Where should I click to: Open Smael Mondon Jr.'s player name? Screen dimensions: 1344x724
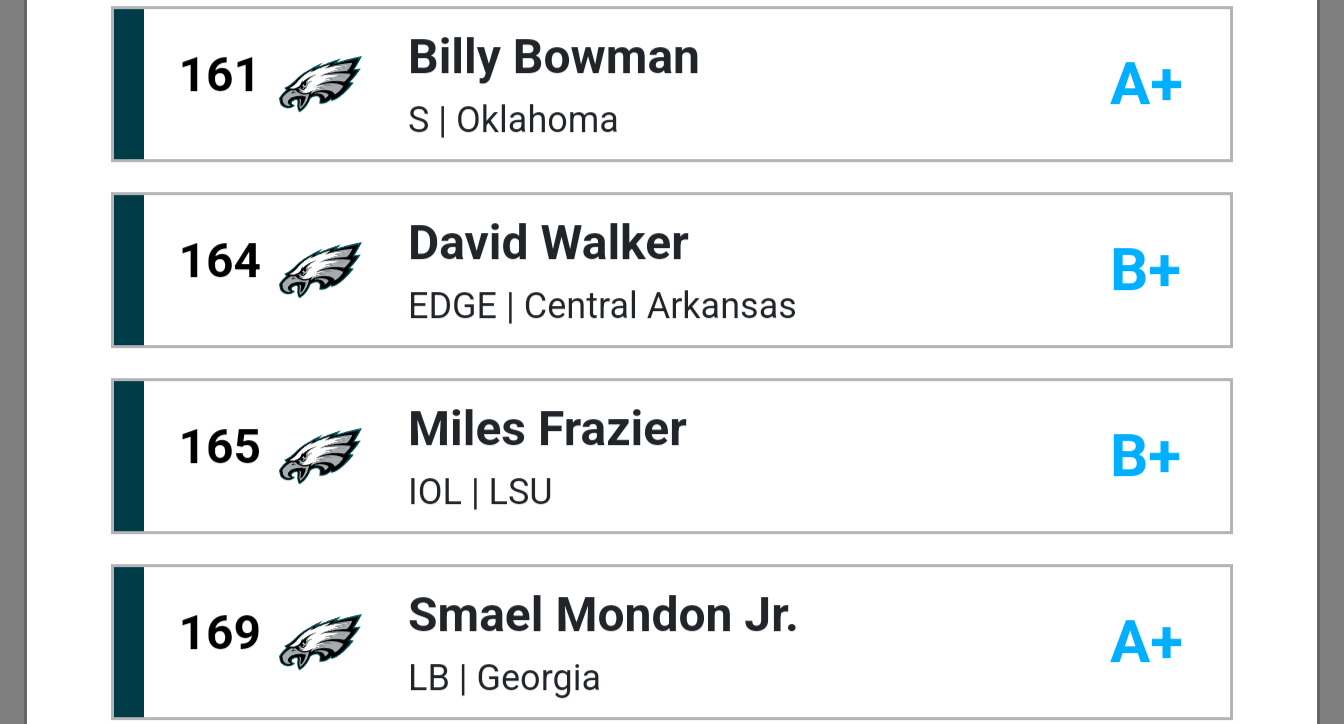pos(602,615)
